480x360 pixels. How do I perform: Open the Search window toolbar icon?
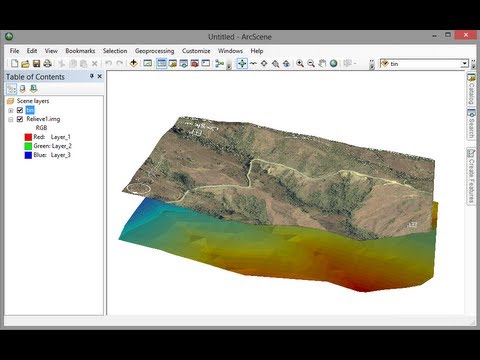184,63
